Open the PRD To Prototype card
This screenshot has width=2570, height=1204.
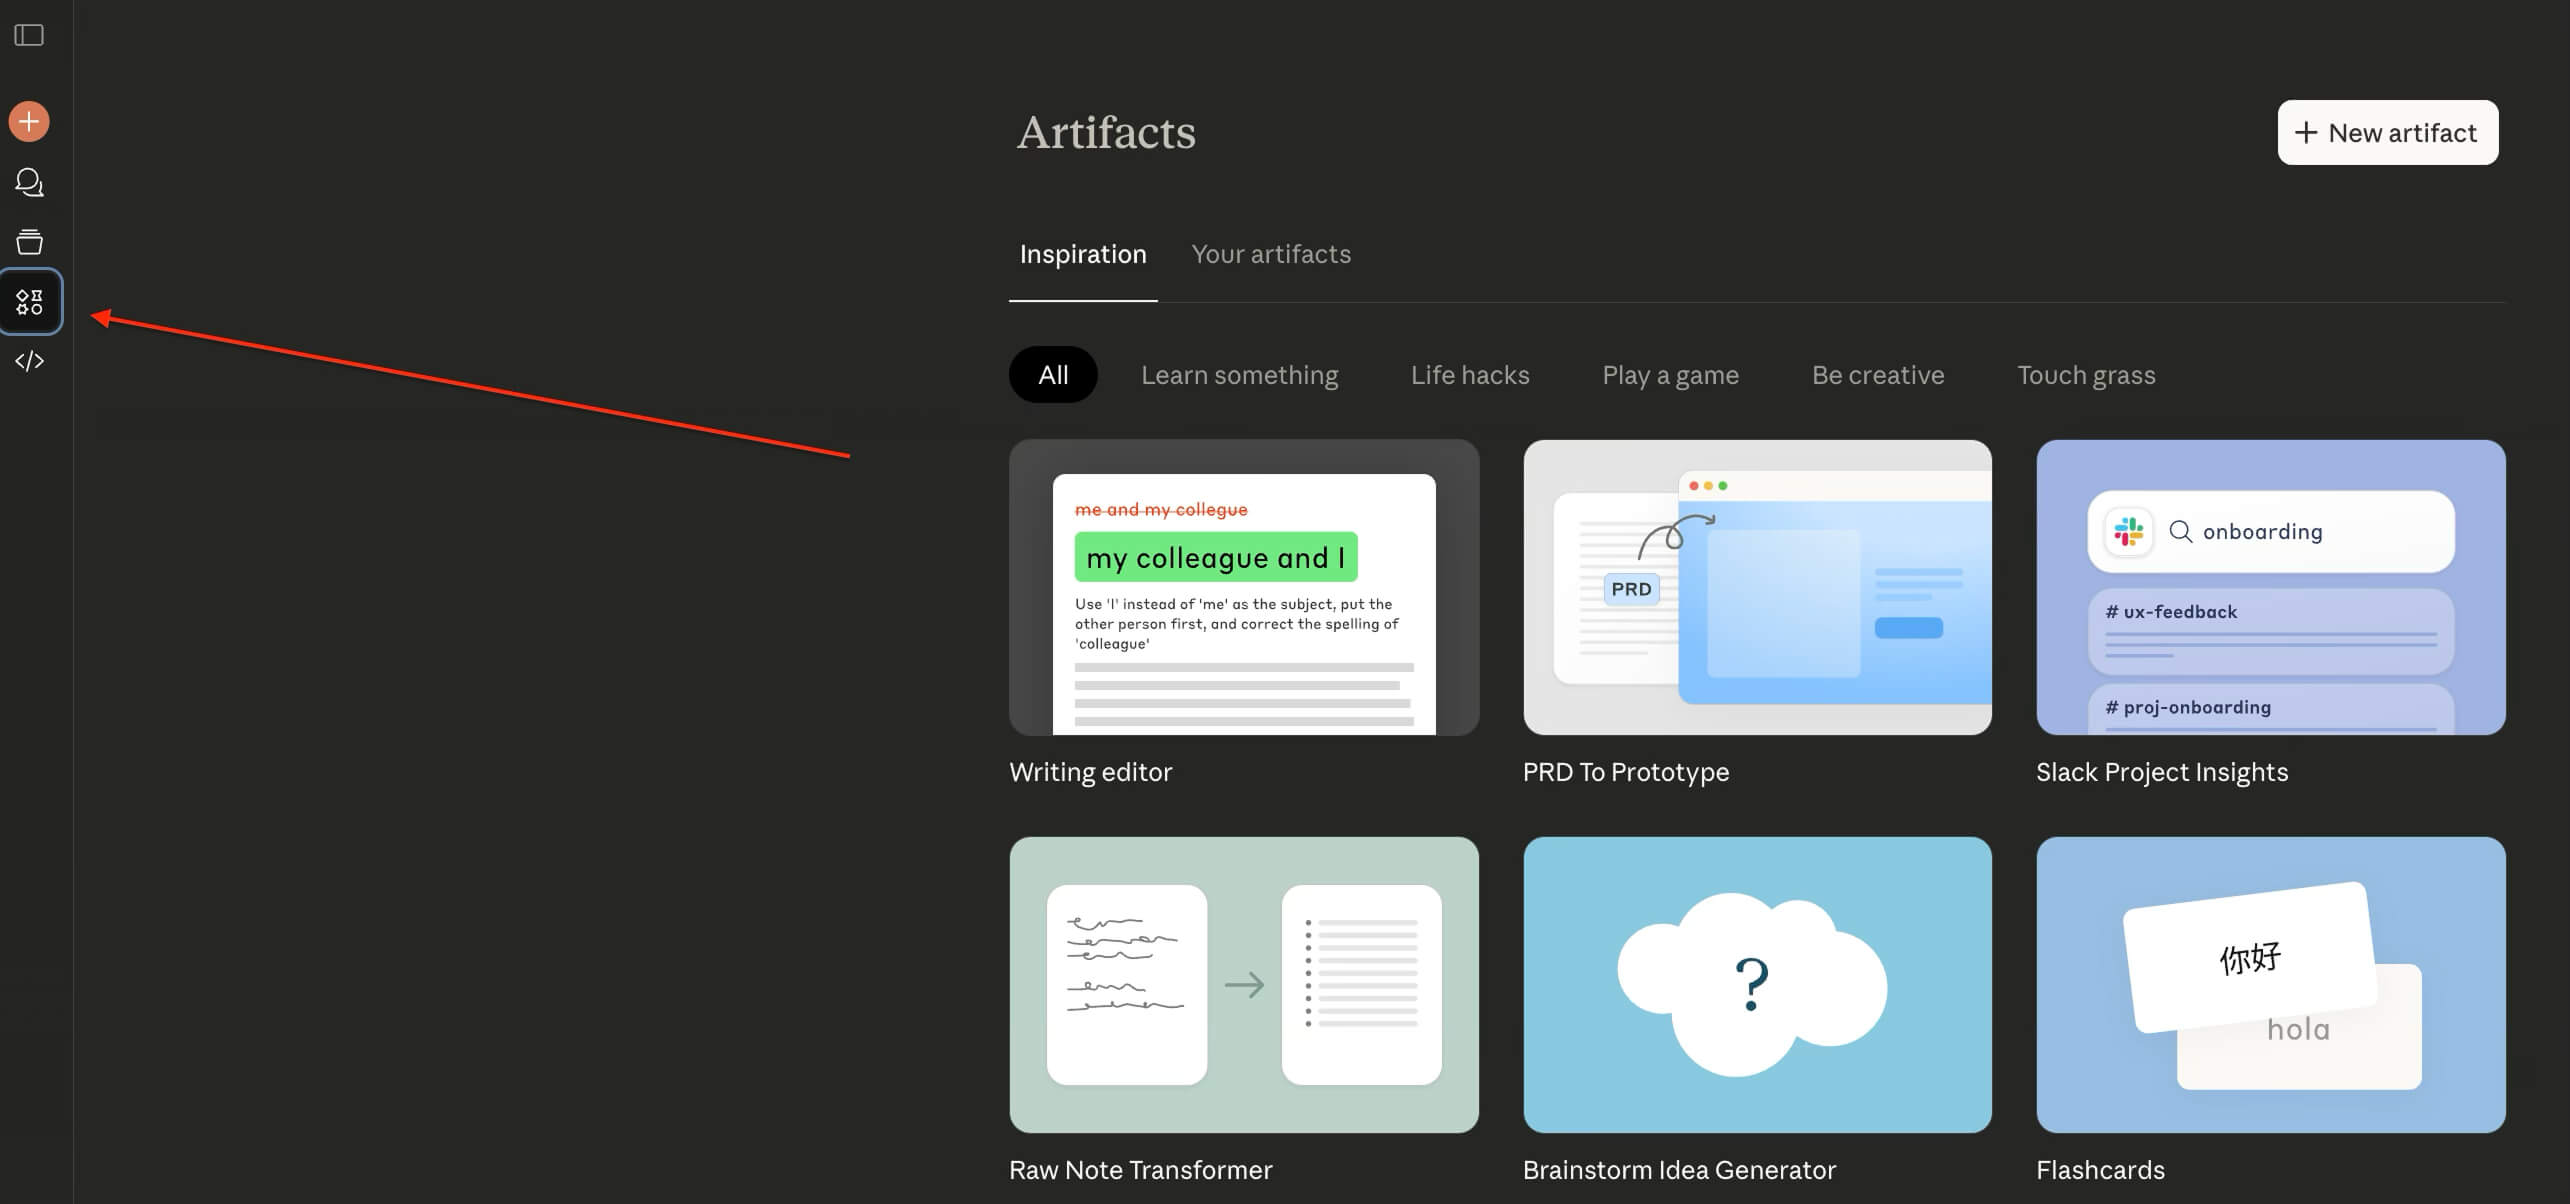point(1756,588)
